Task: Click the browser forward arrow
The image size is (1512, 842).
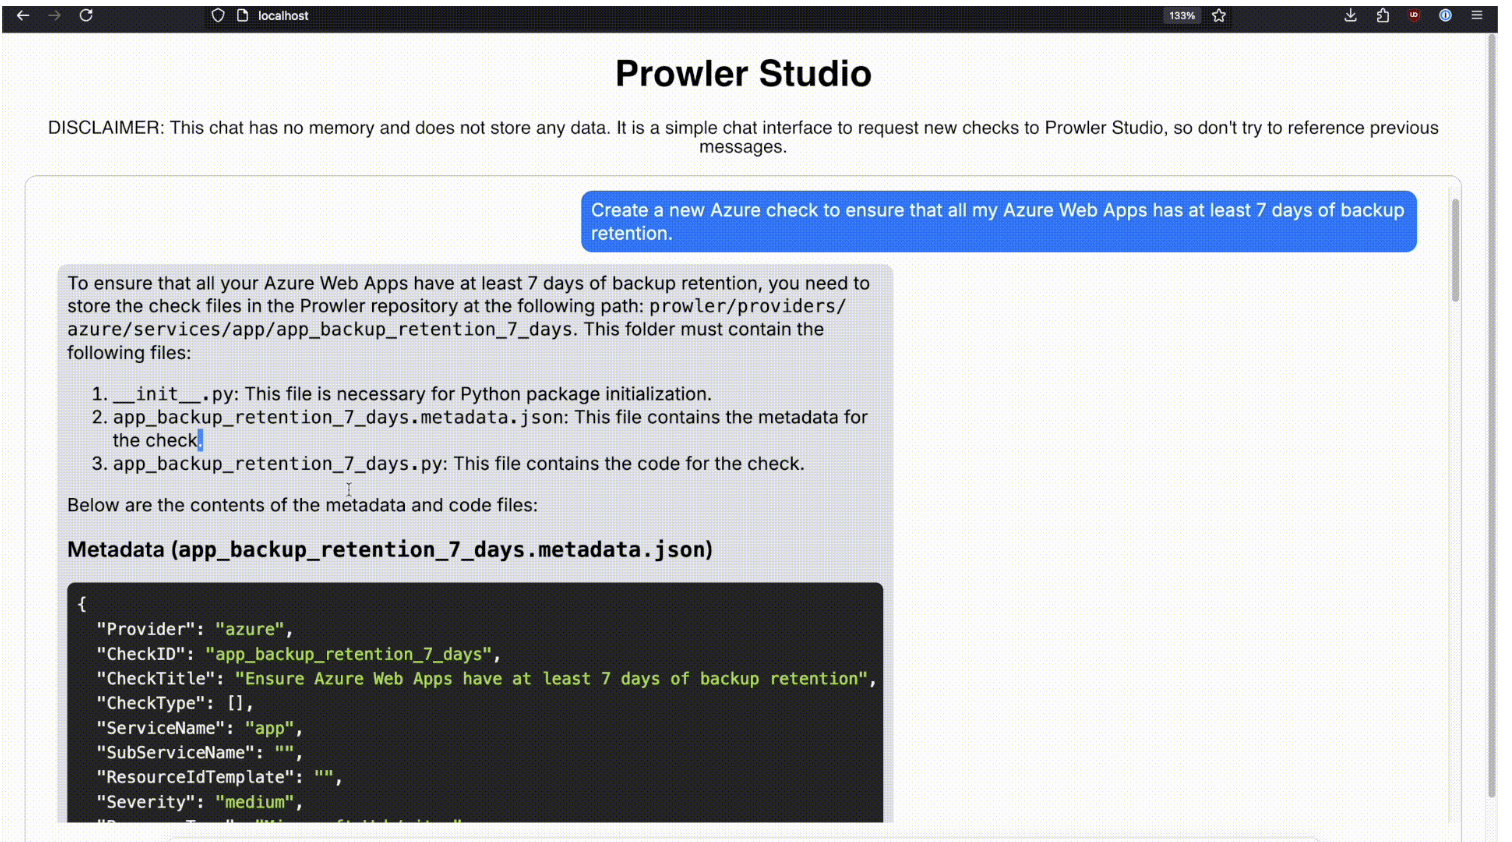Action: [x=55, y=15]
